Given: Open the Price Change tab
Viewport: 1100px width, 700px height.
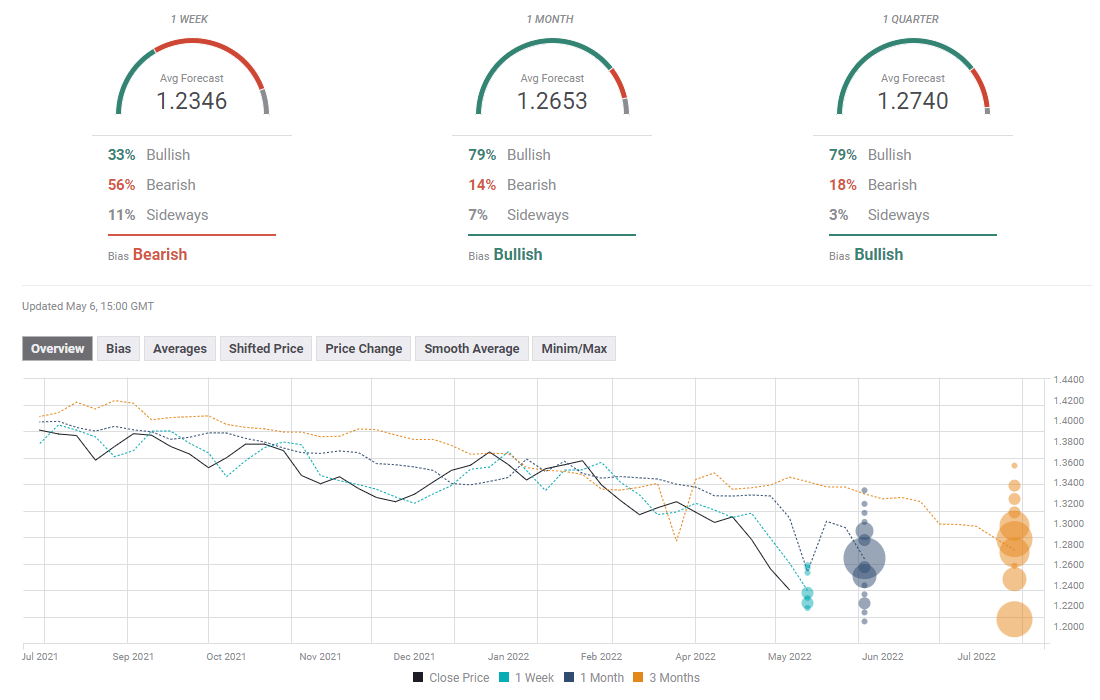Looking at the screenshot, I should pyautogui.click(x=363, y=348).
